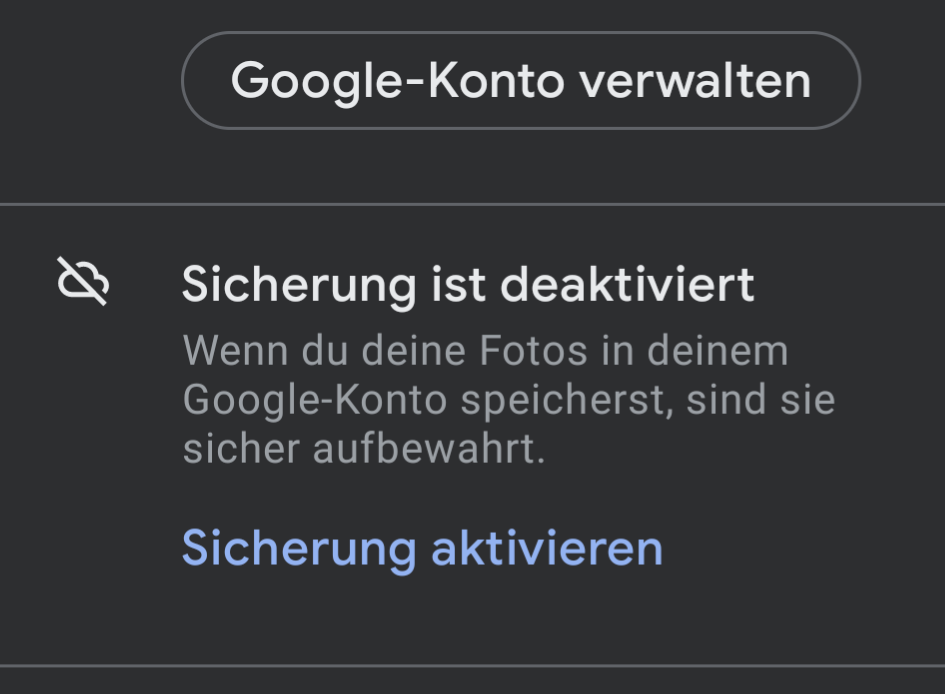Click the crossed-out cloud backup icon
Viewport: 945px width, 694px height.
coord(83,281)
